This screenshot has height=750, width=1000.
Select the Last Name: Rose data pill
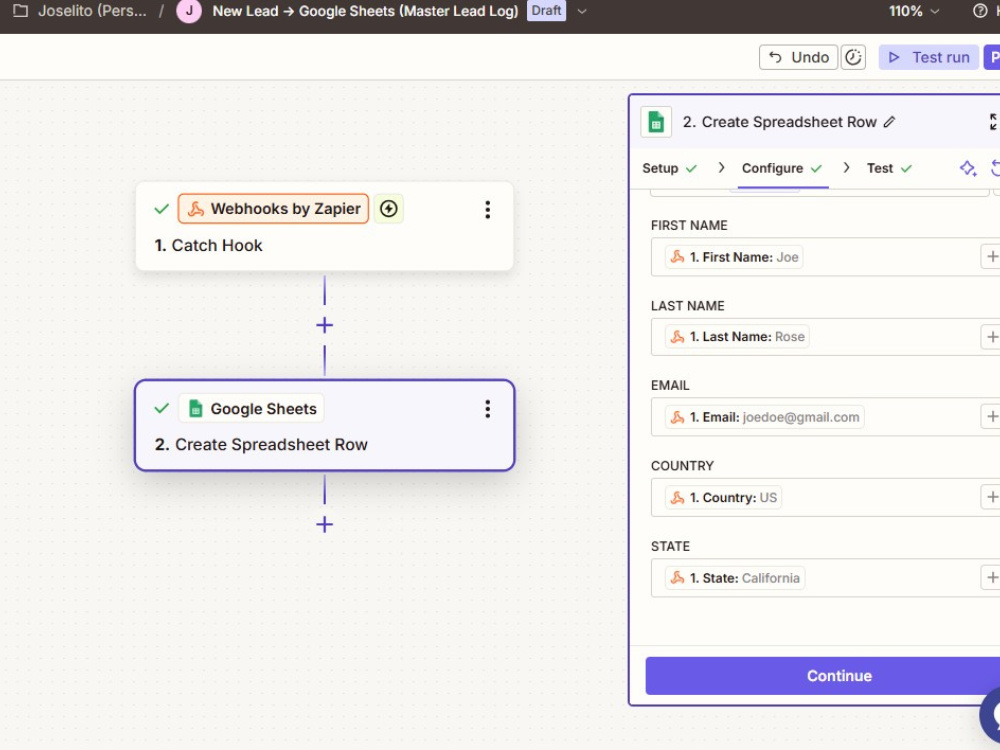pos(737,337)
